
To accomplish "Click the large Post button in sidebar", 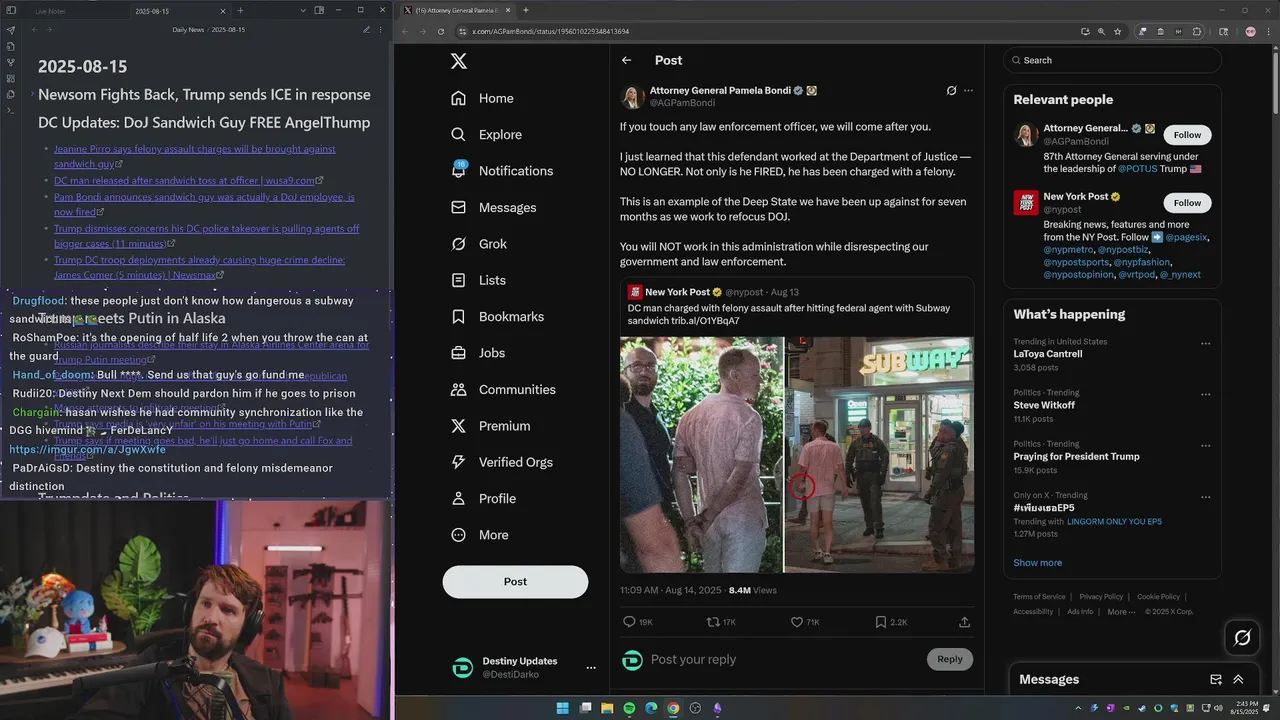I will click(x=515, y=582).
